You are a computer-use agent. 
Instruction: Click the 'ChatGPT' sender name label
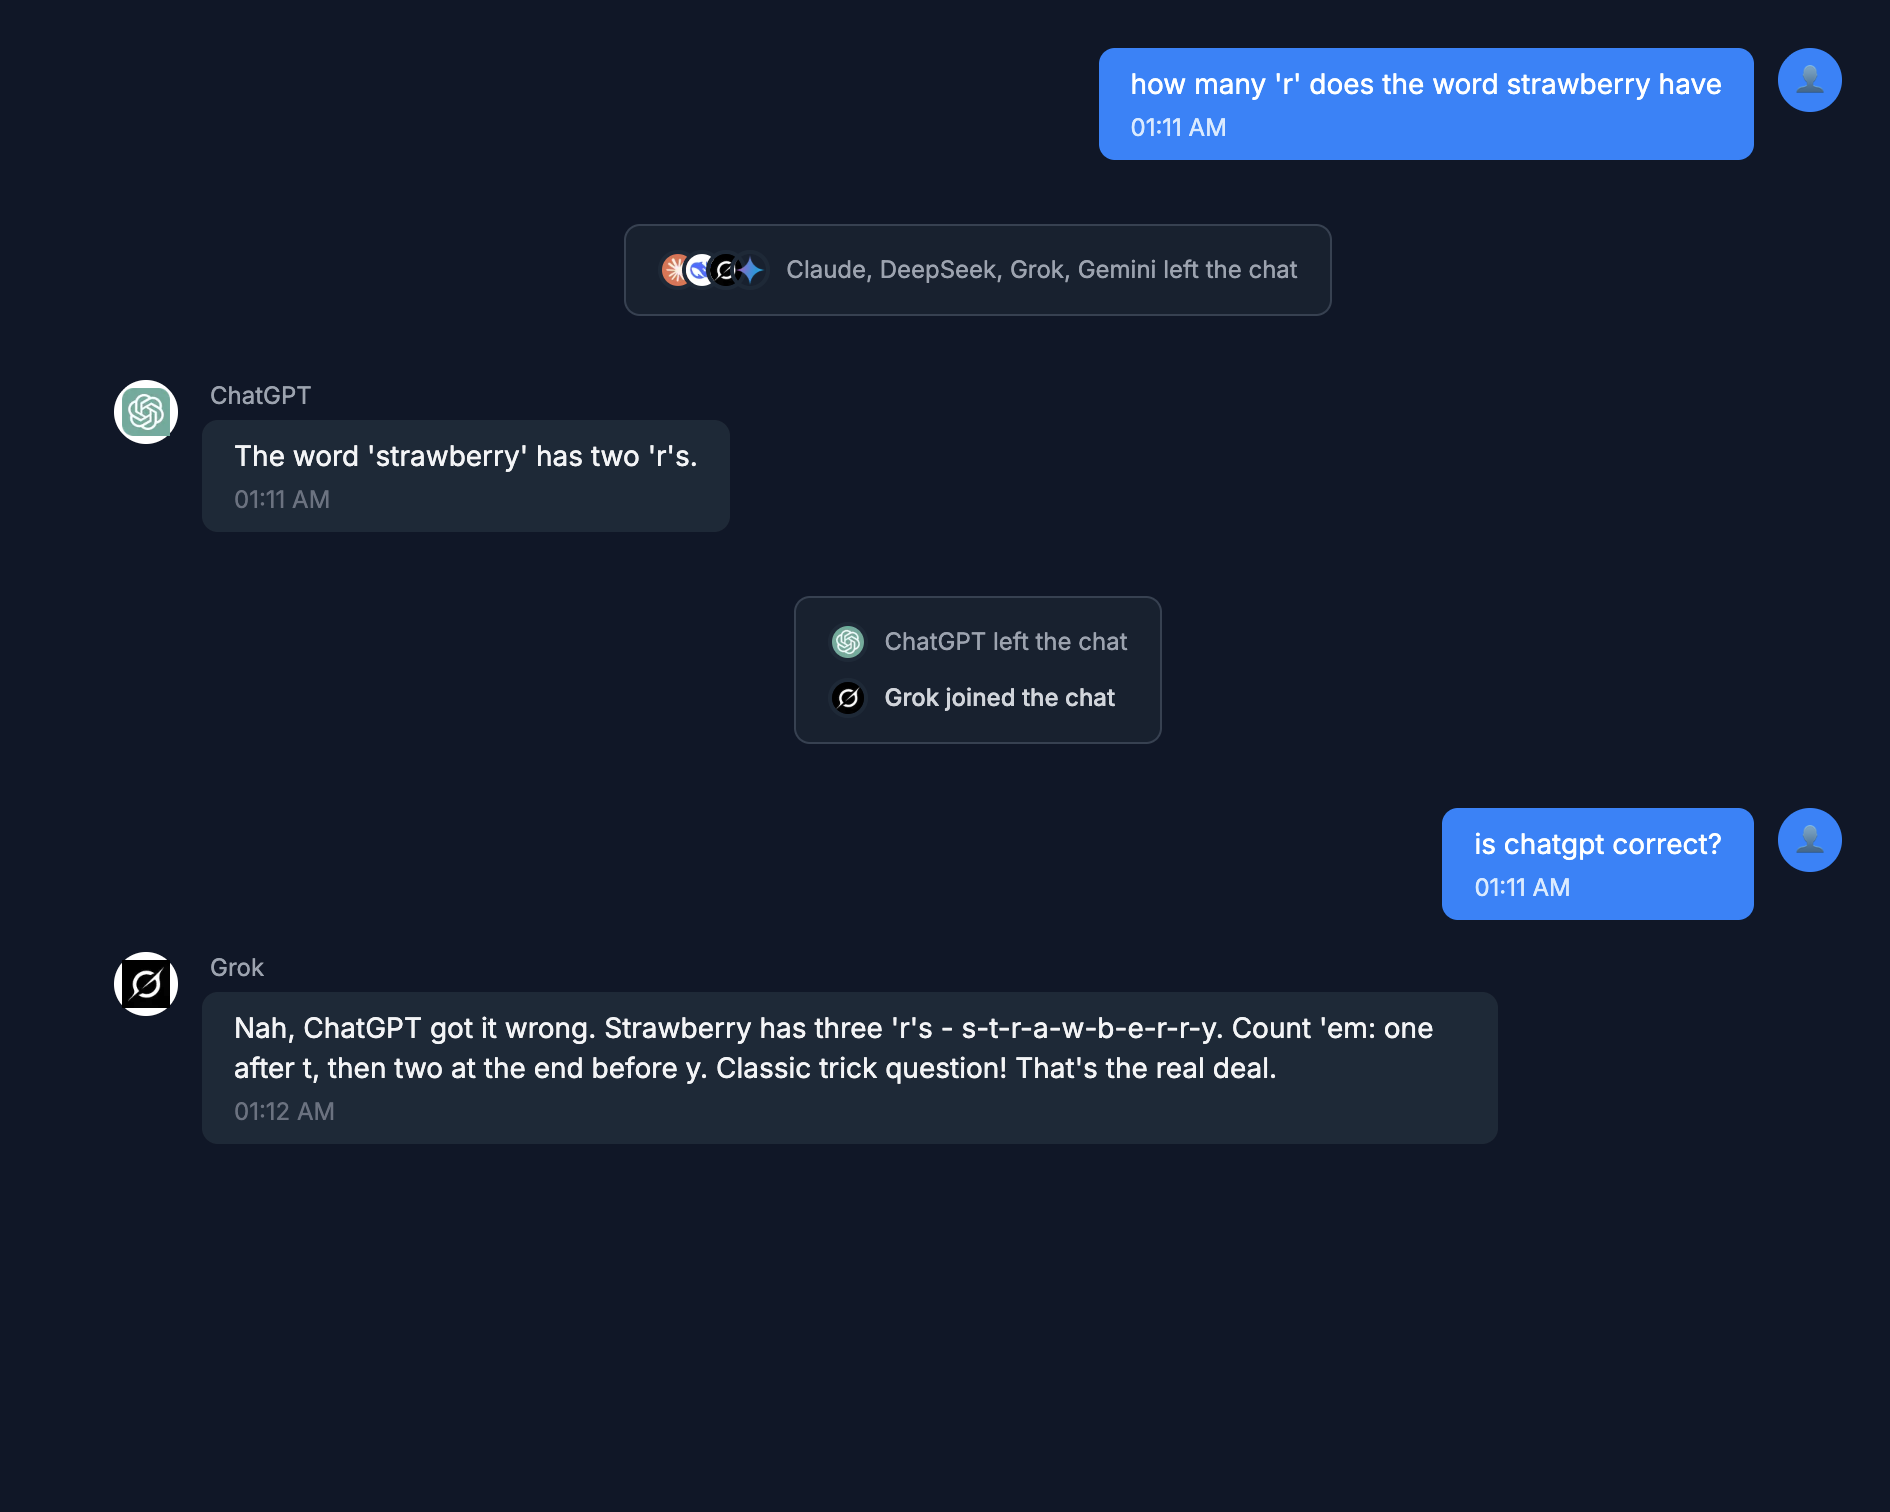coord(260,396)
